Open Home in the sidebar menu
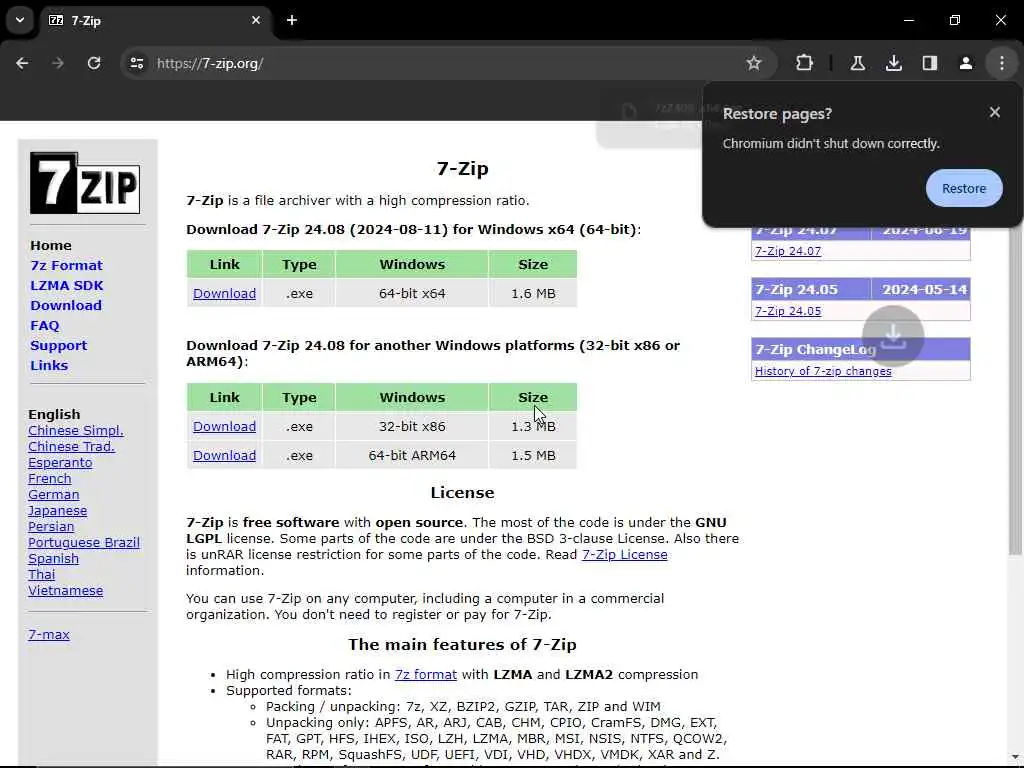This screenshot has width=1024, height=768. click(x=51, y=246)
